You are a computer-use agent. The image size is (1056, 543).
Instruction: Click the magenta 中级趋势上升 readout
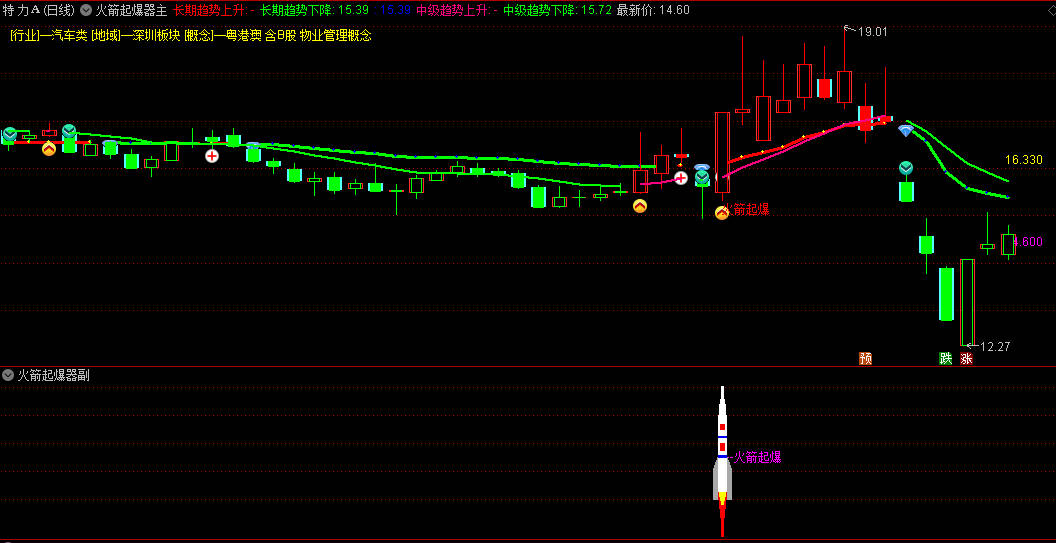pos(457,10)
